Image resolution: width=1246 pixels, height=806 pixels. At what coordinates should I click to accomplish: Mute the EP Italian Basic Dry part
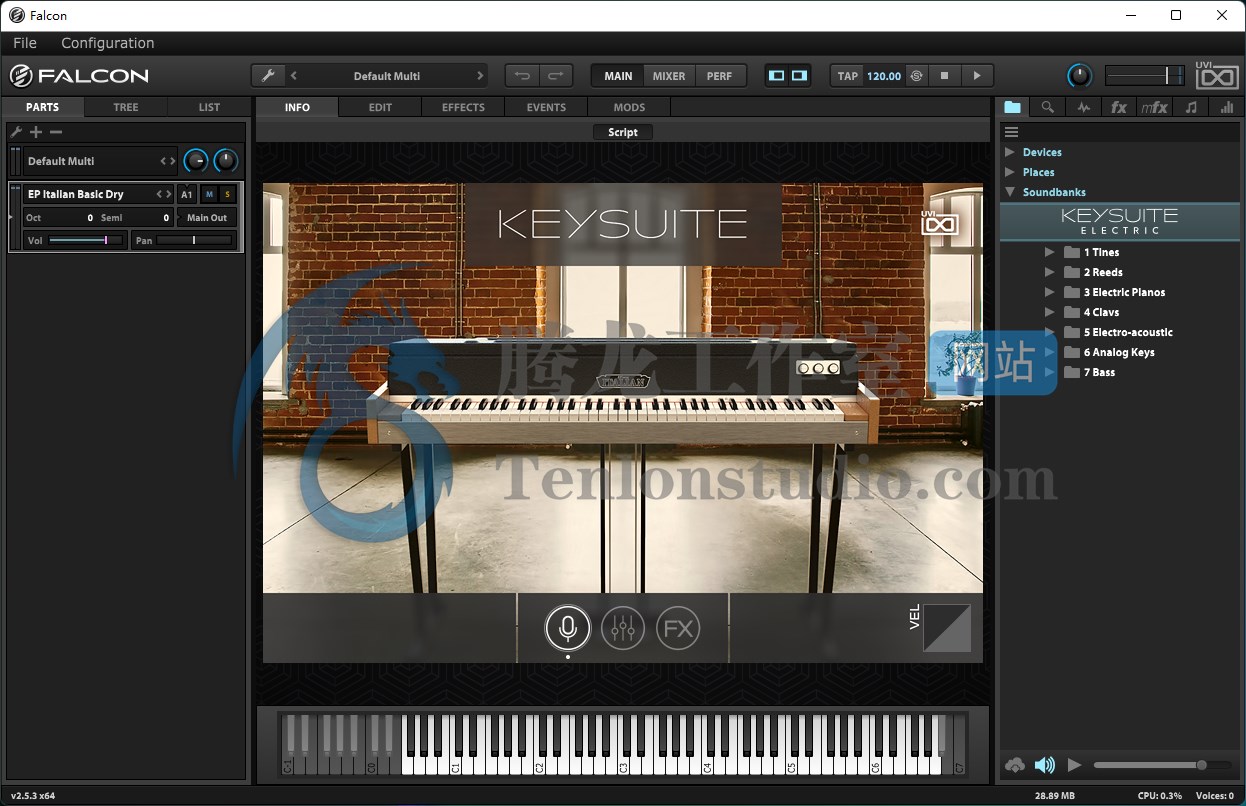pyautogui.click(x=209, y=194)
